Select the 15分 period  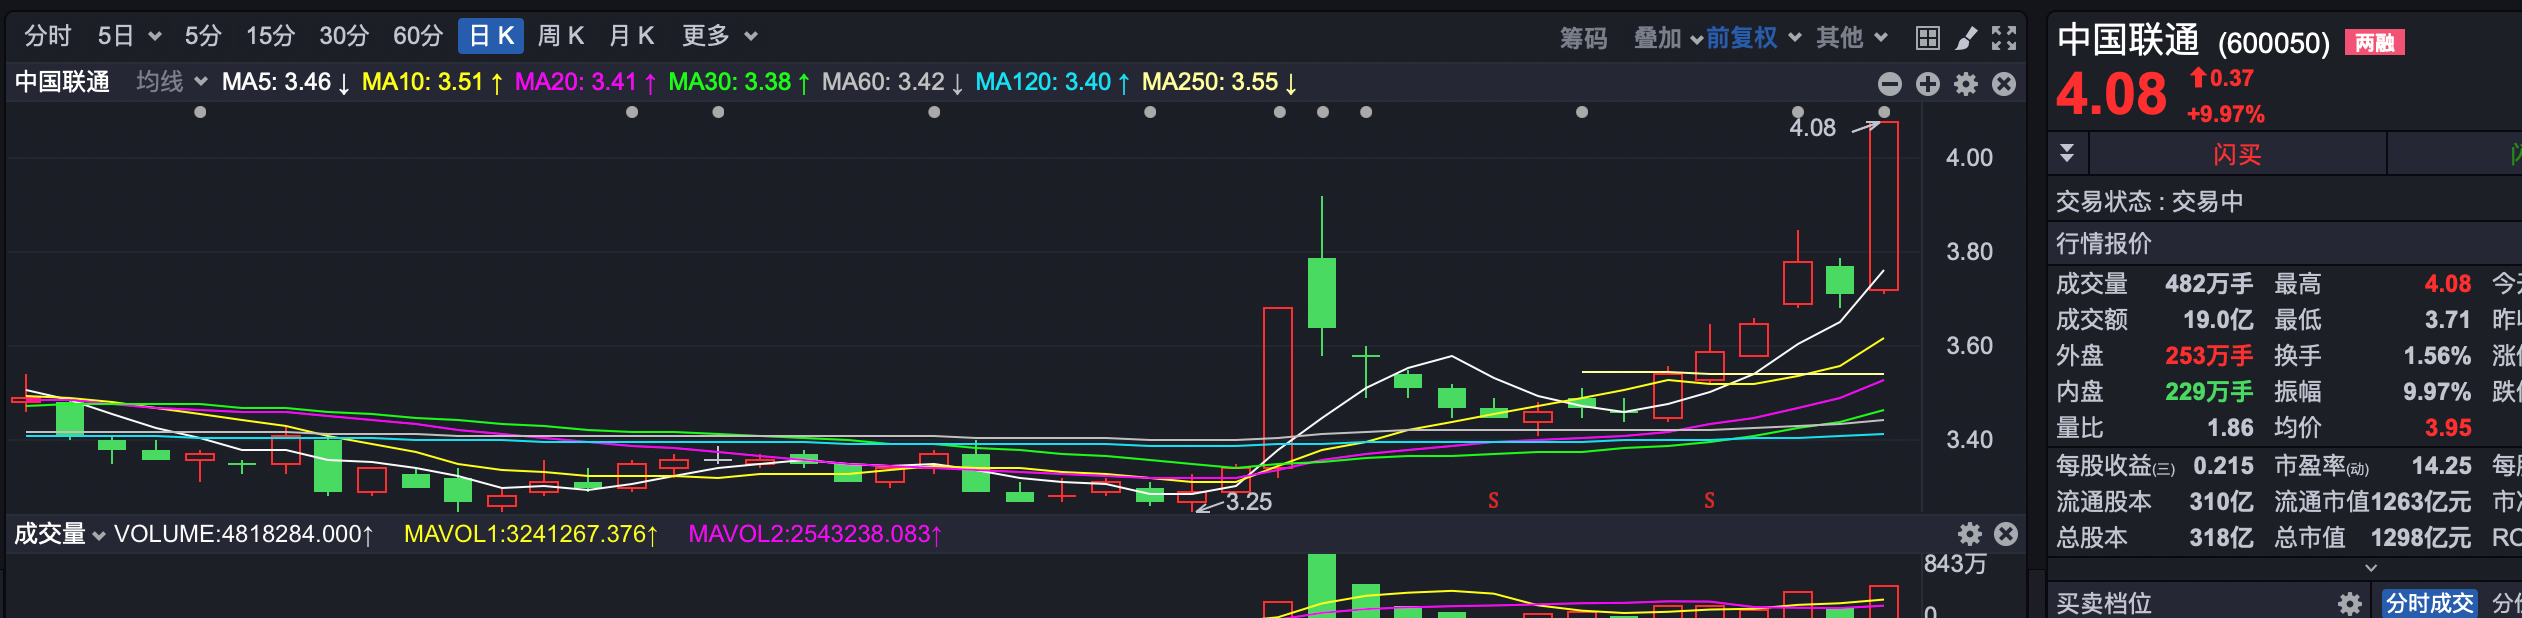271,36
